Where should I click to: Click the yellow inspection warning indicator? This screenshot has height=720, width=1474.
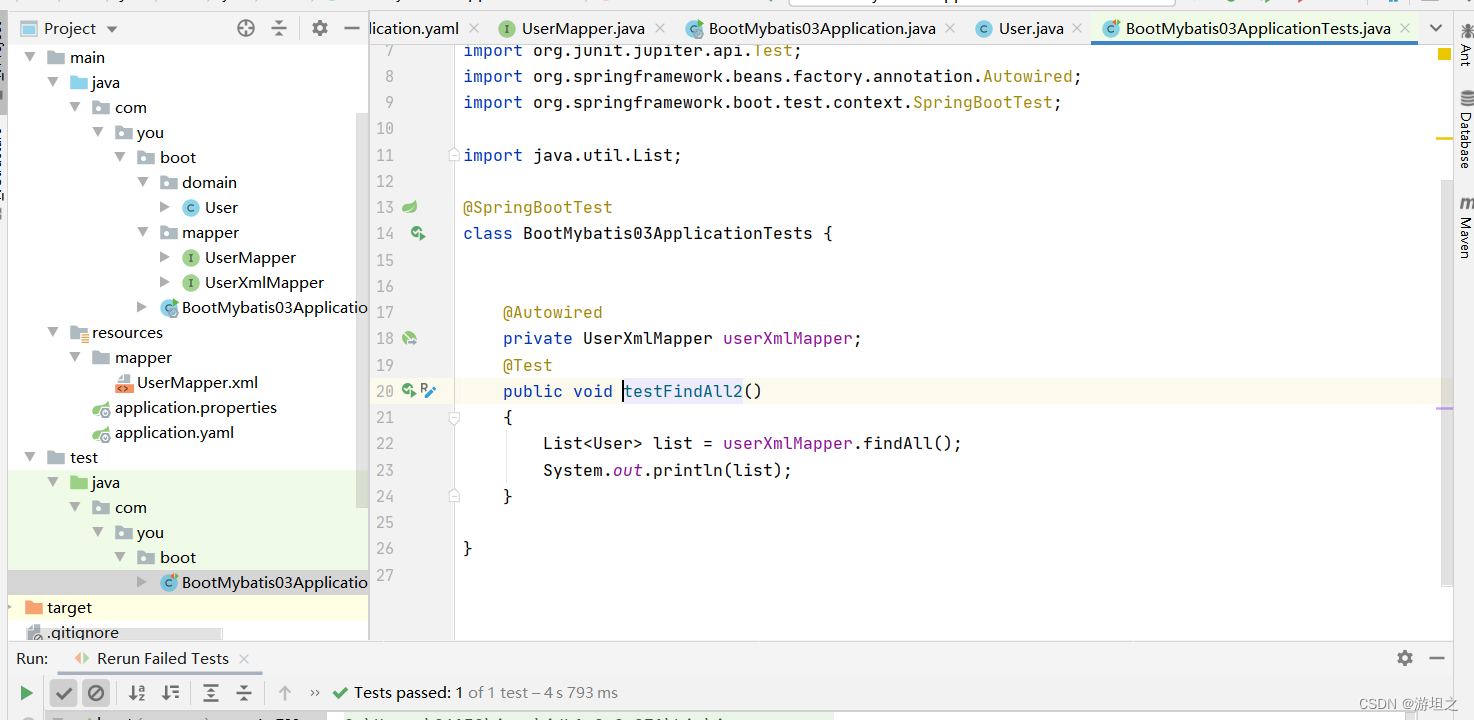1444,54
